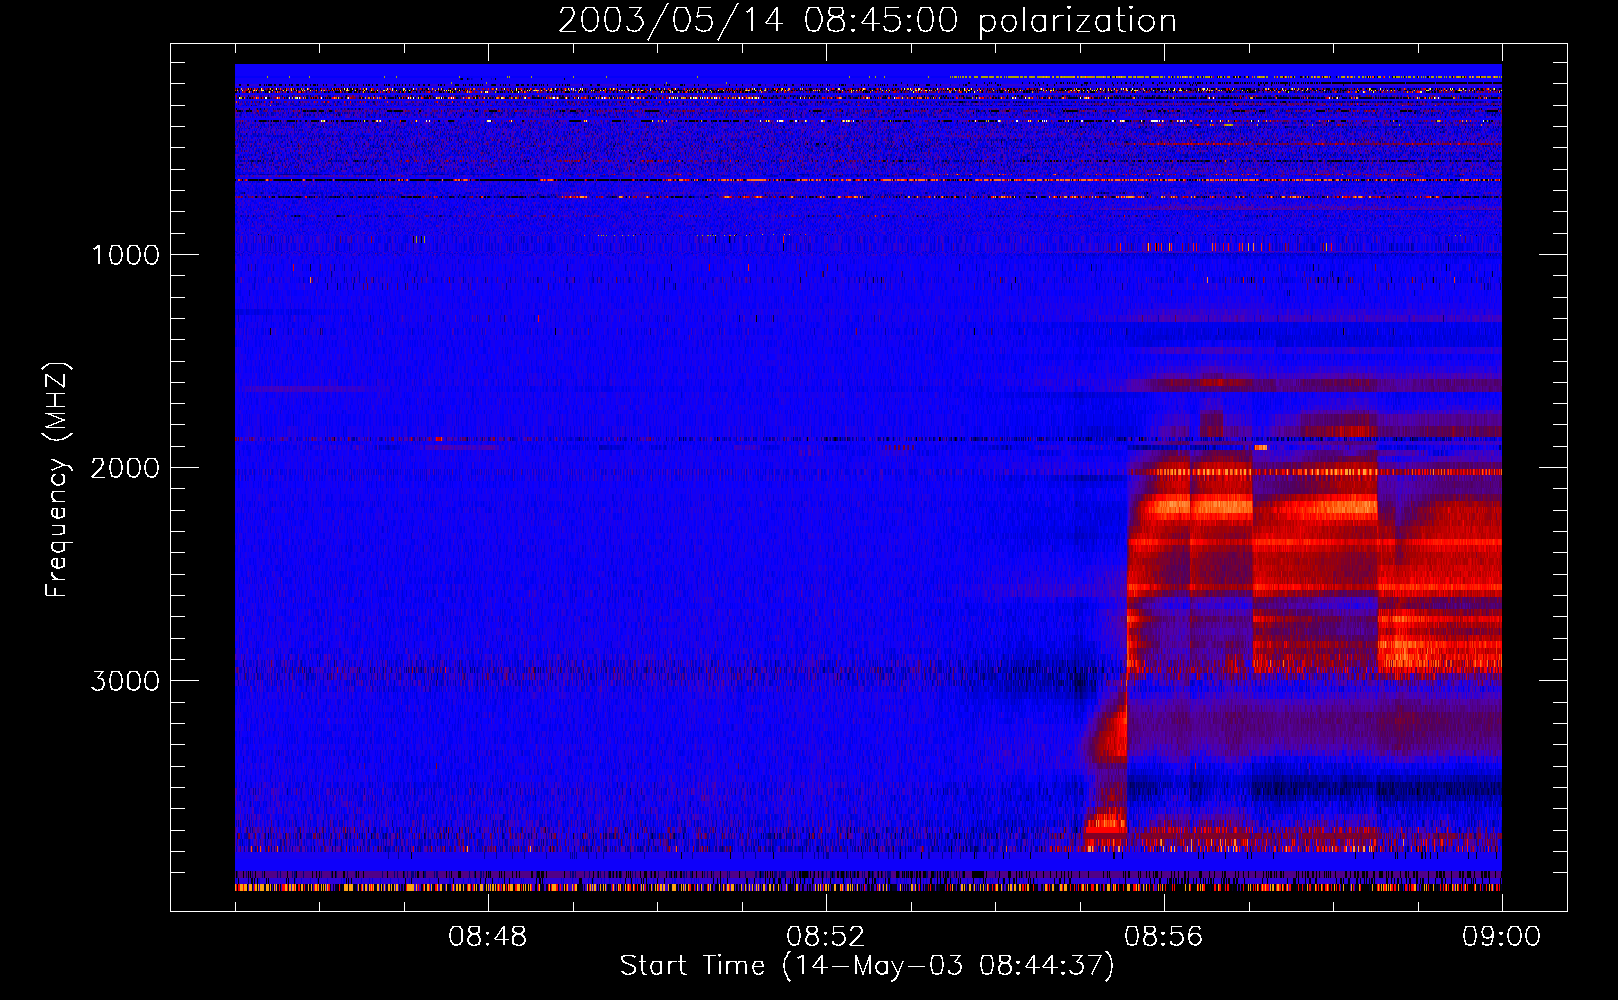Click the 08:56 time tick label
The image size is (1618, 1000).
click(1163, 937)
